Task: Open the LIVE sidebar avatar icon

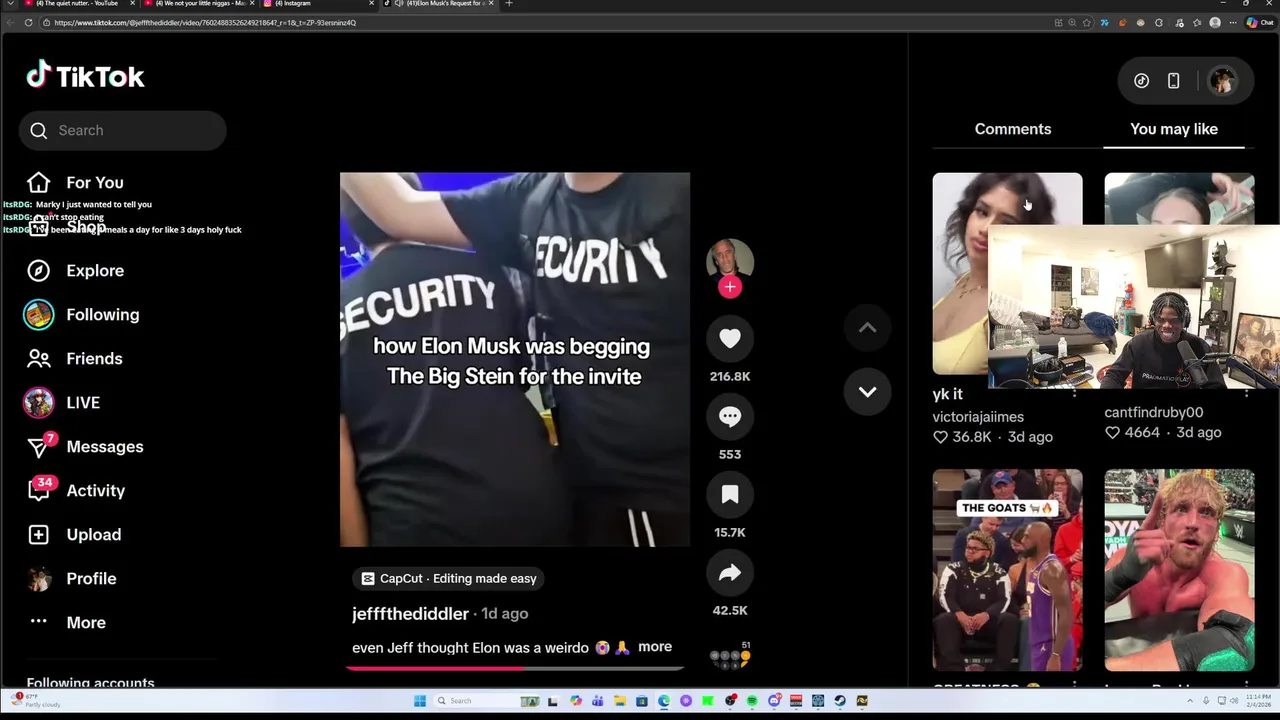Action: pyautogui.click(x=38, y=402)
